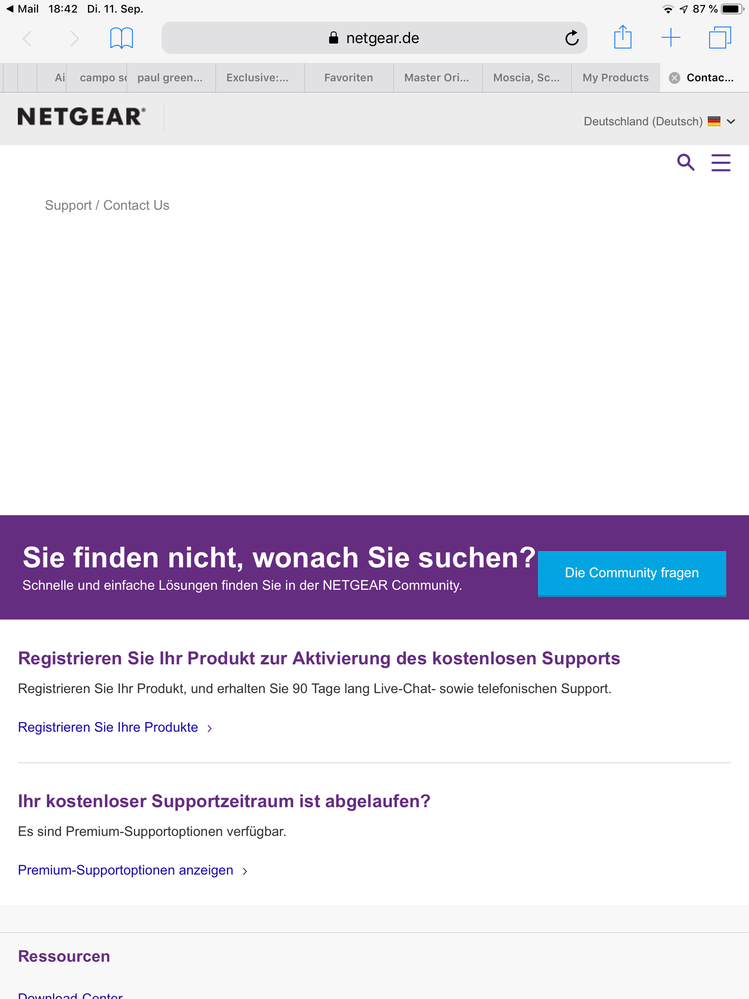
Task: Click the NETGEAR logo
Action: pos(82,117)
